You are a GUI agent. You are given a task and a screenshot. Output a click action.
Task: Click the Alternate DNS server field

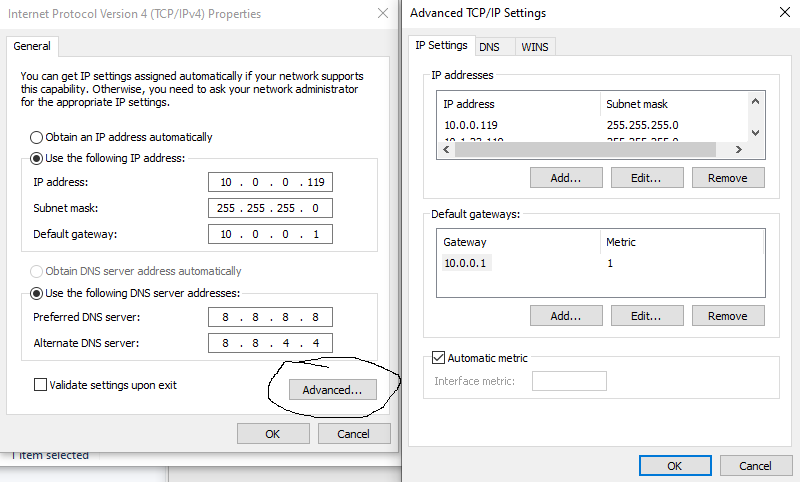270,343
